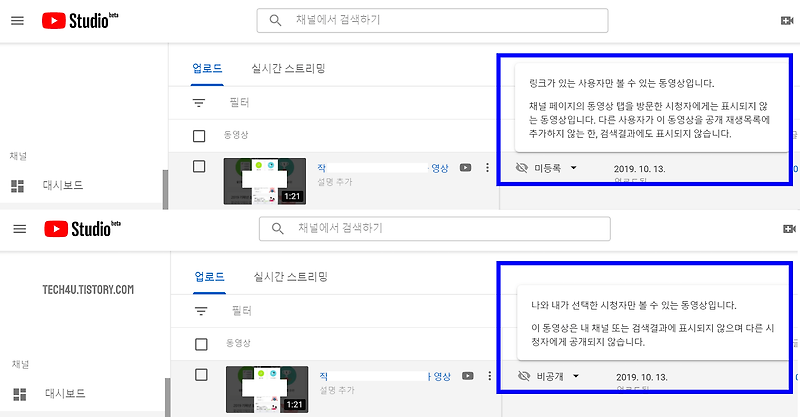Toggle the crossed-eye visibility icon beside 미등록
This screenshot has height=417, width=800.
pos(521,168)
